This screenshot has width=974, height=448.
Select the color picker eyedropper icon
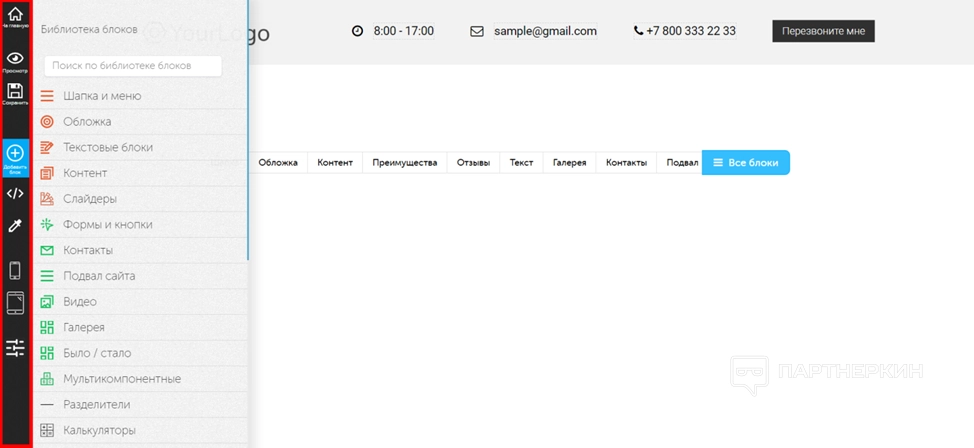pos(16,226)
